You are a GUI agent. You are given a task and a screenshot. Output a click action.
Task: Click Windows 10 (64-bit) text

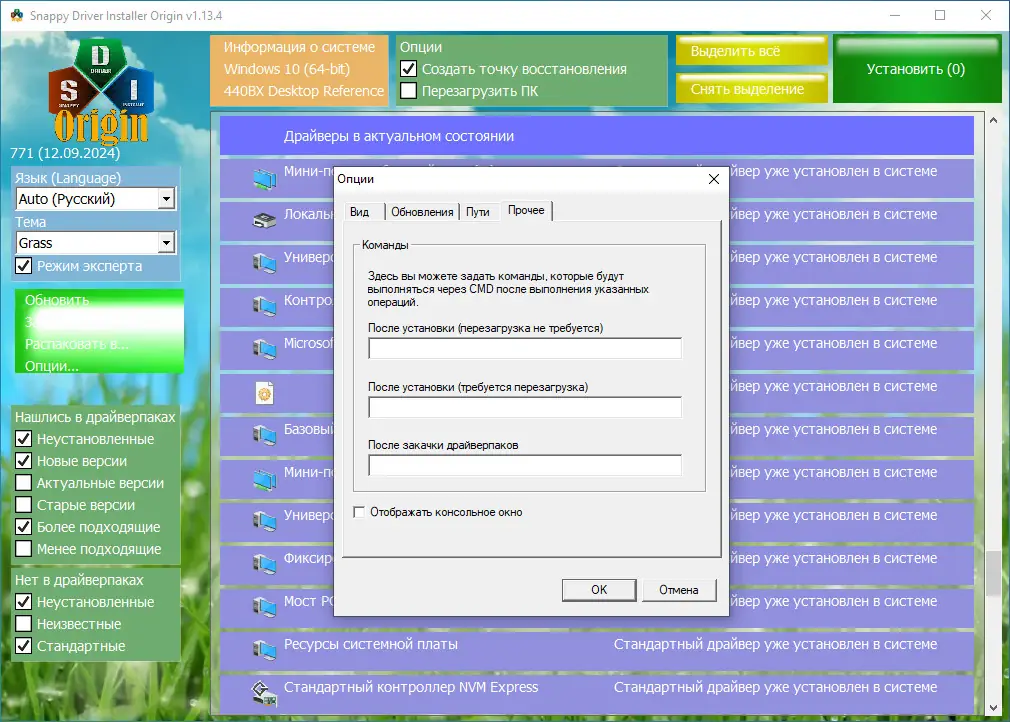pos(287,69)
